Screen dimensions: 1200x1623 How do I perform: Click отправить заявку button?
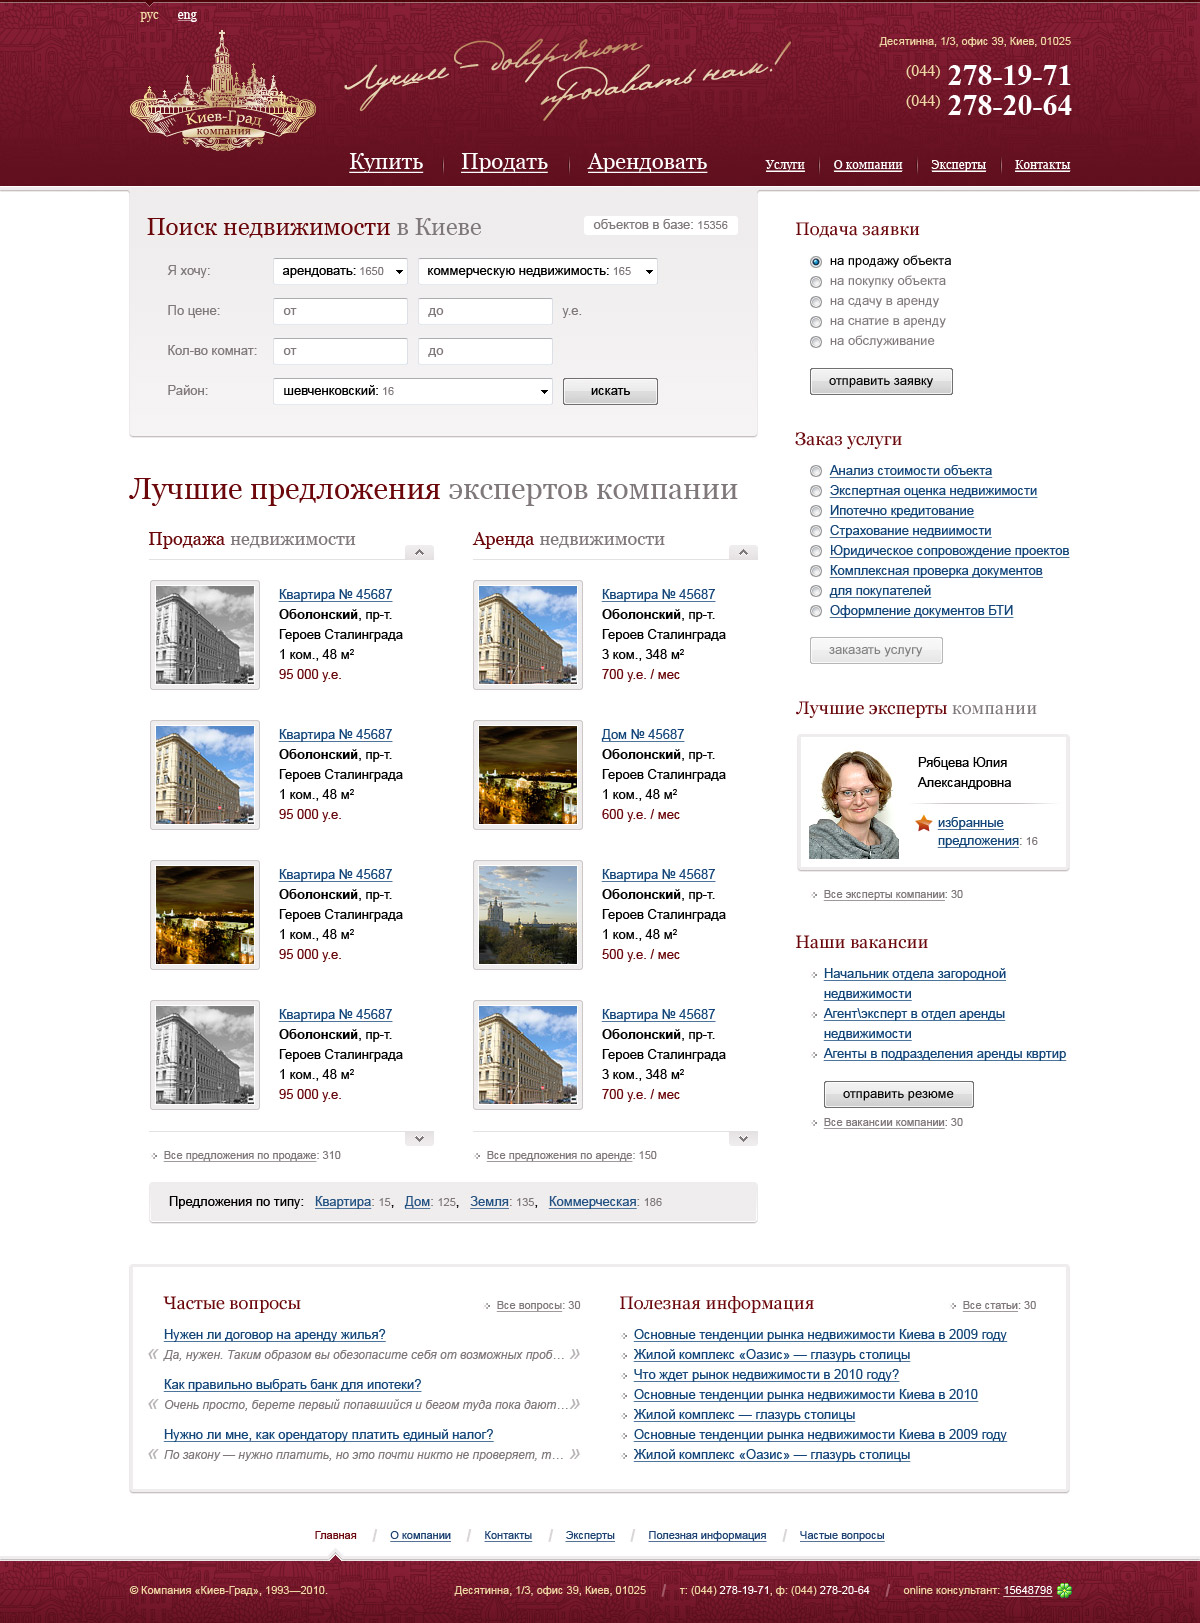click(881, 381)
